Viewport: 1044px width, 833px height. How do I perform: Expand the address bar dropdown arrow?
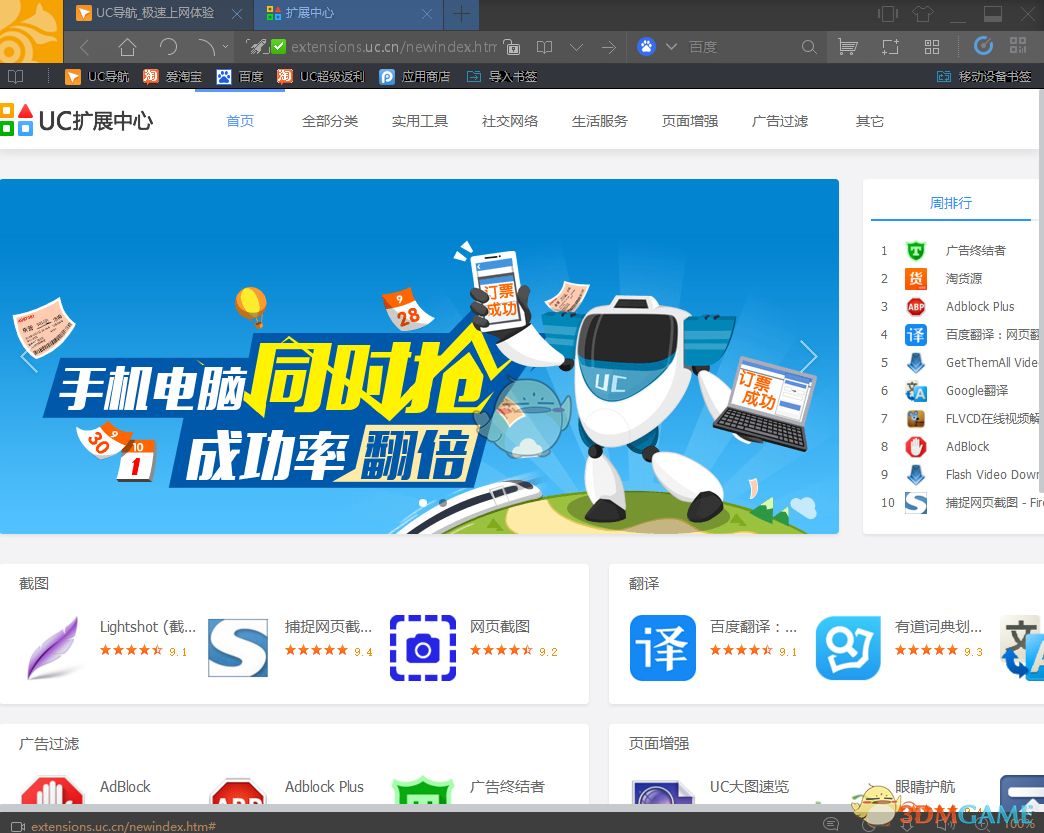point(577,46)
